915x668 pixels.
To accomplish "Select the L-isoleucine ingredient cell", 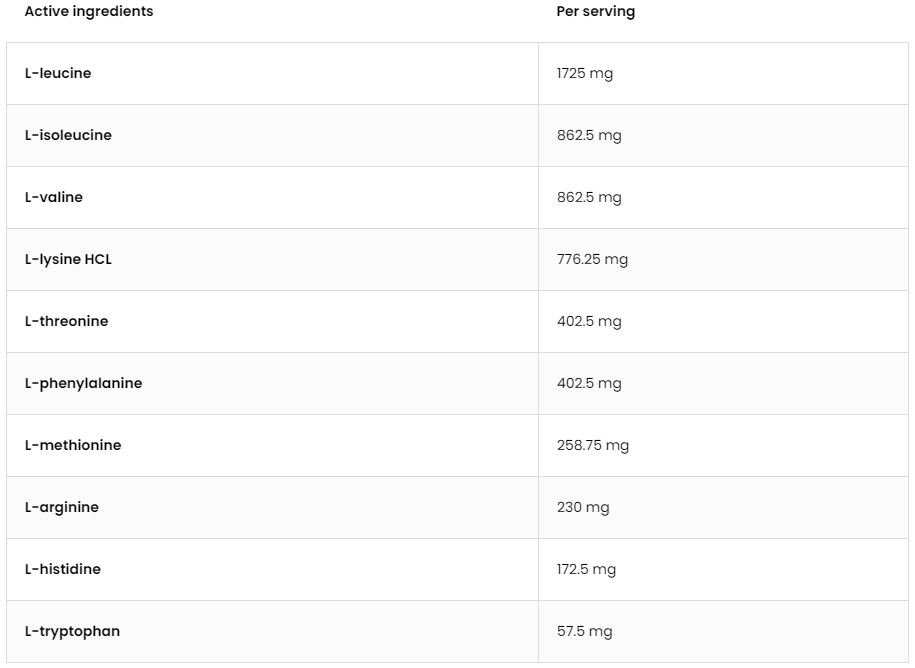I will tap(68, 135).
